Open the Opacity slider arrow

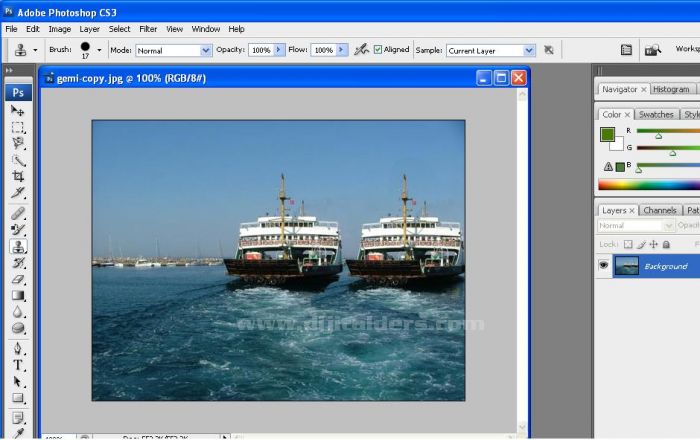click(279, 50)
